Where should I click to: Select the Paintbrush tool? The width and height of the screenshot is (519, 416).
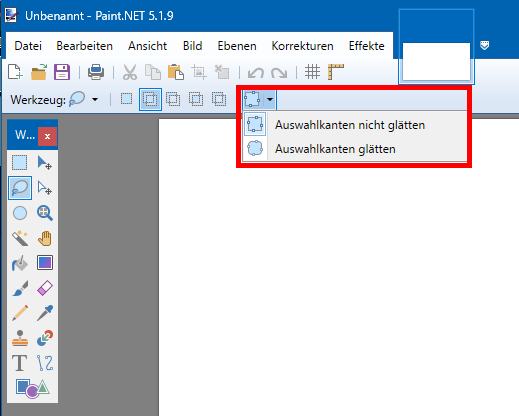tap(20, 288)
